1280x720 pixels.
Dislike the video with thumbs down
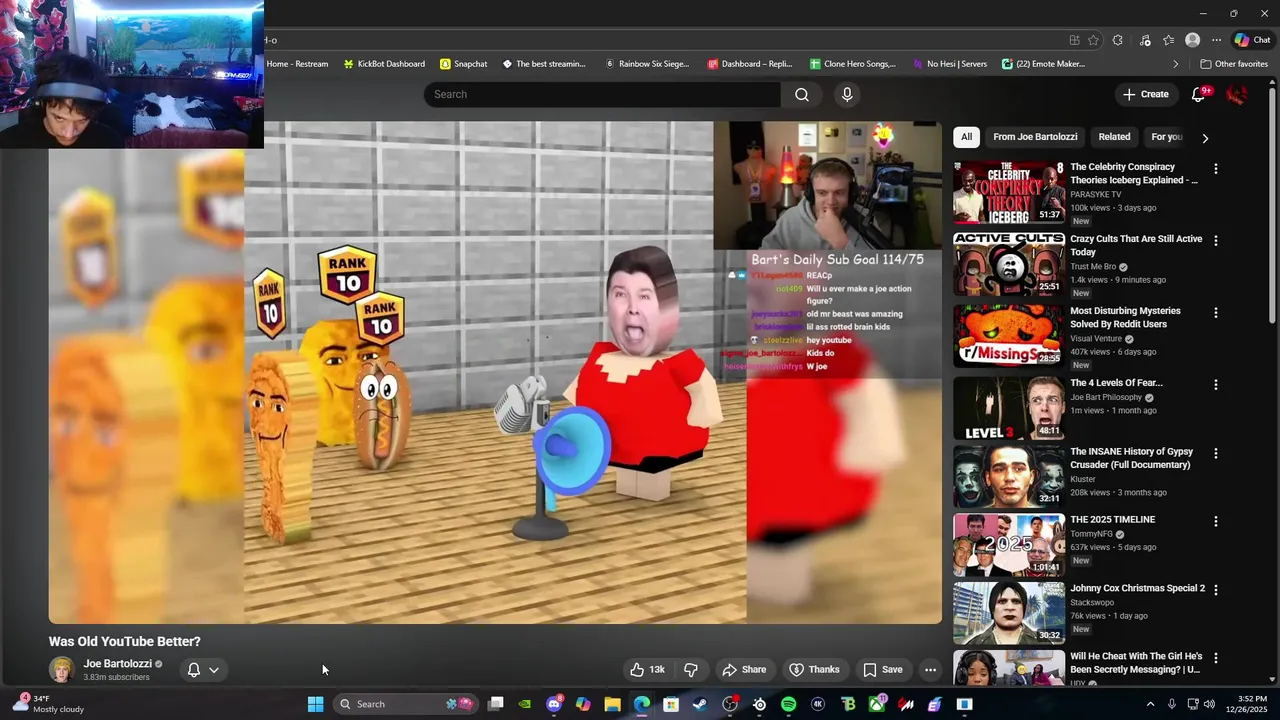[690, 670]
